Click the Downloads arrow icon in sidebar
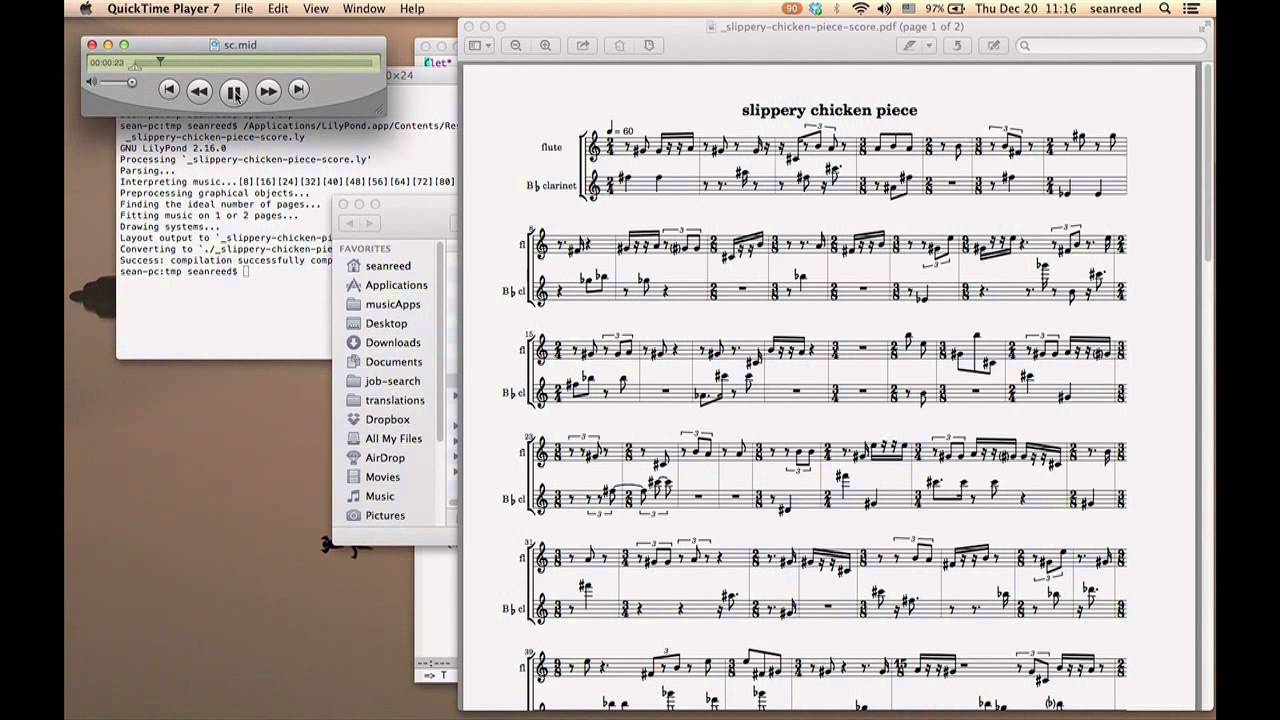This screenshot has height=720, width=1280. coord(354,342)
